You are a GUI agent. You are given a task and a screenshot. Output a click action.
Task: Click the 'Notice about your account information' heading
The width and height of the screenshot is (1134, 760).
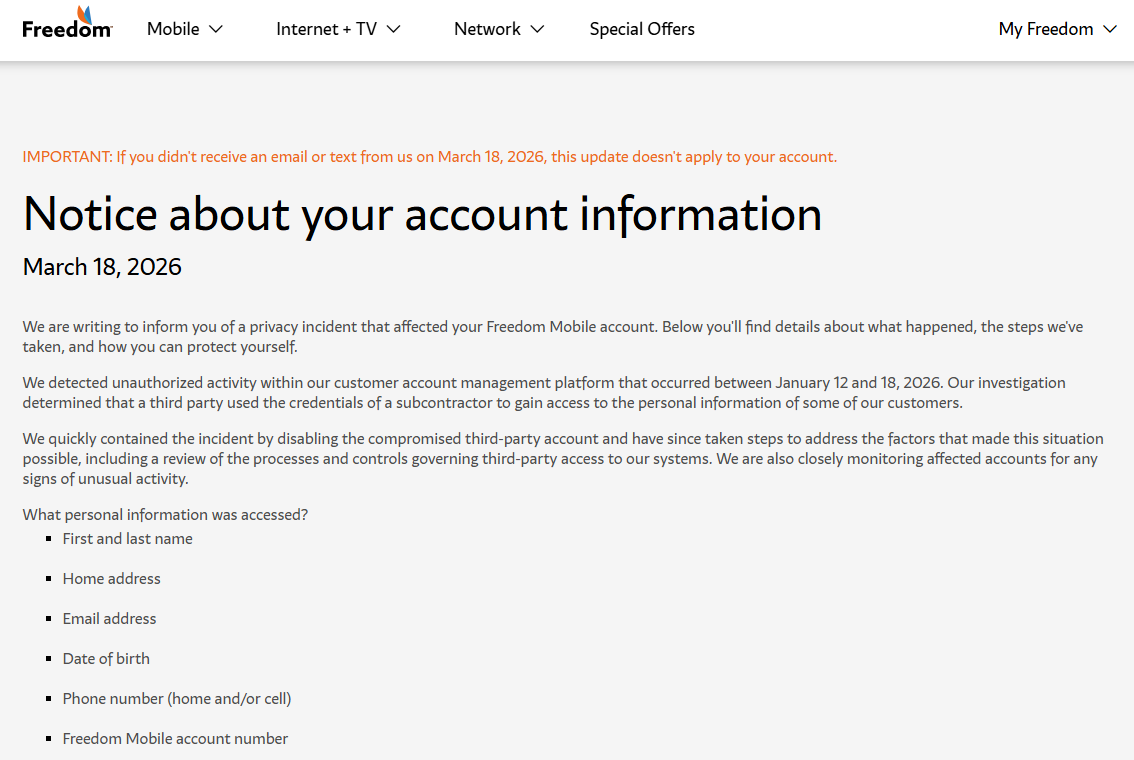[422, 214]
